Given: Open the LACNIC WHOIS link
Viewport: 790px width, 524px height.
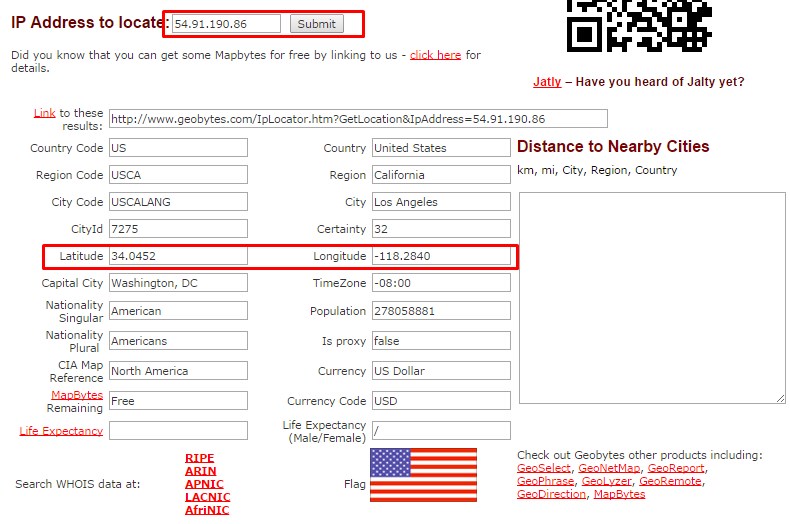Looking at the screenshot, I should [208, 497].
